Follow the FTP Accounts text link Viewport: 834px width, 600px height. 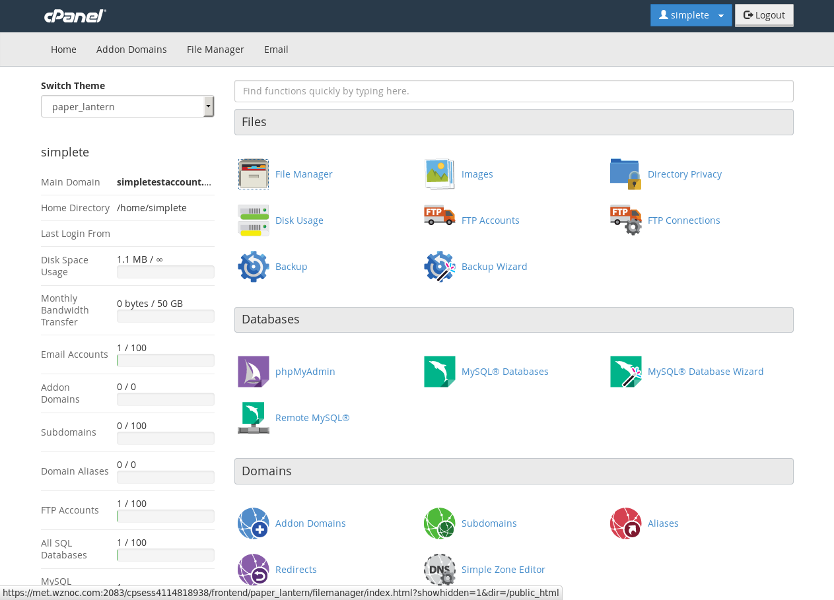[490, 220]
